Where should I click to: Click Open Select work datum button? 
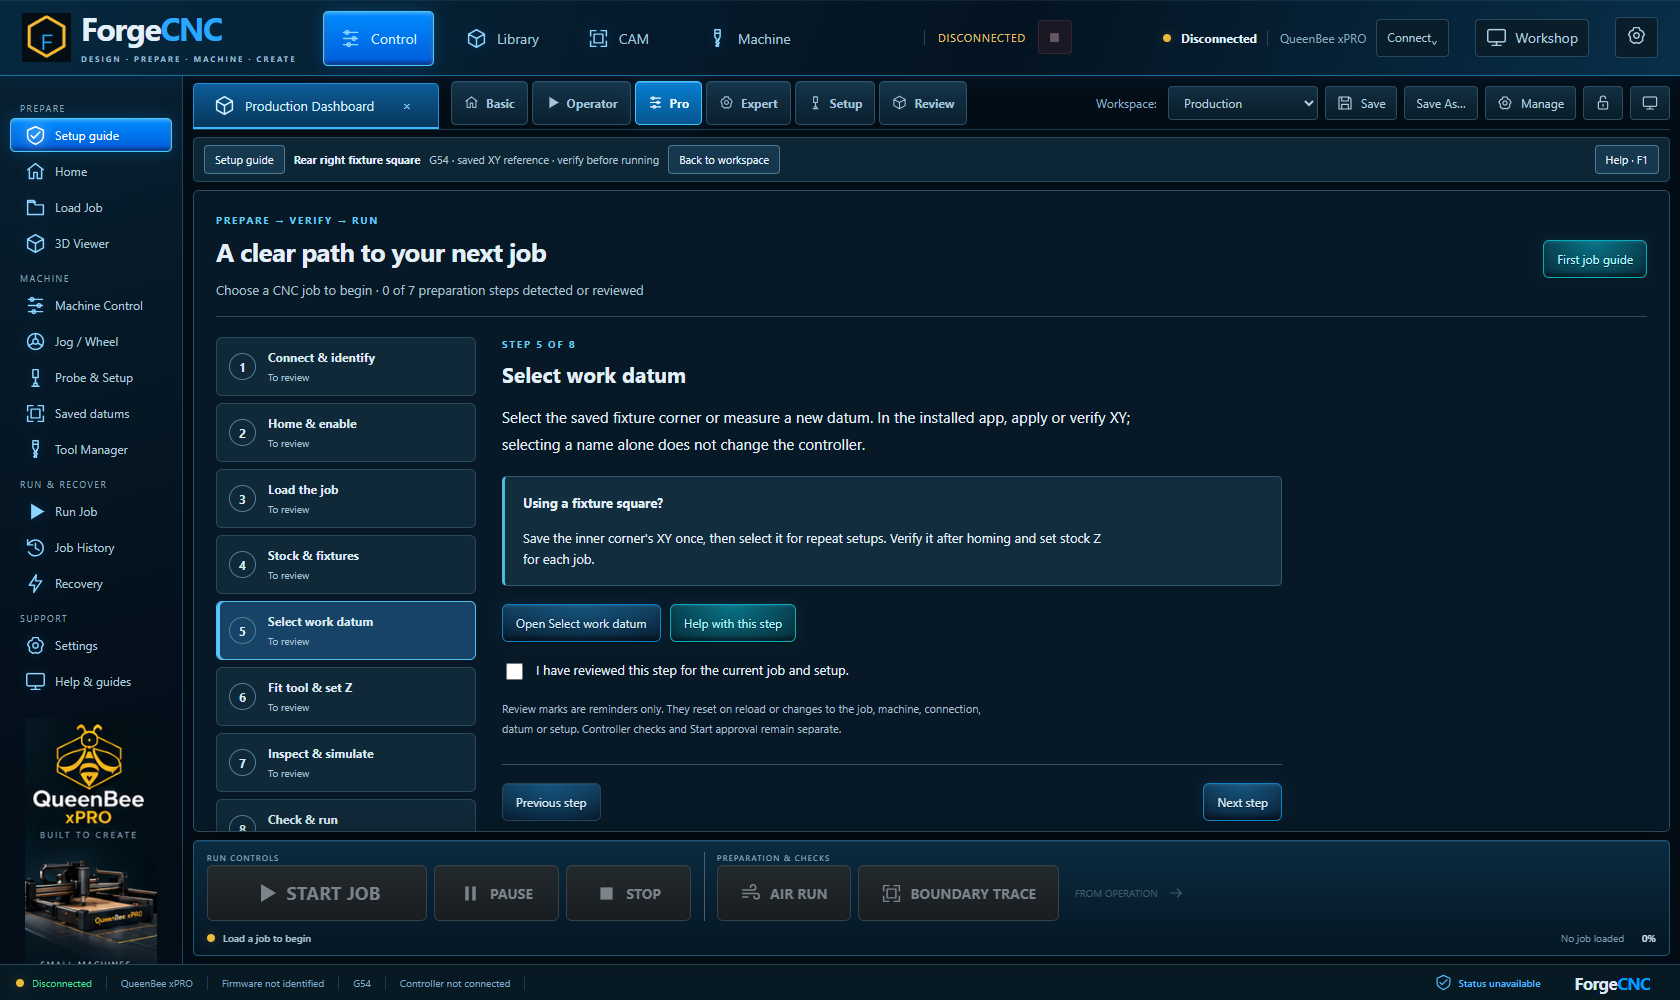point(581,623)
